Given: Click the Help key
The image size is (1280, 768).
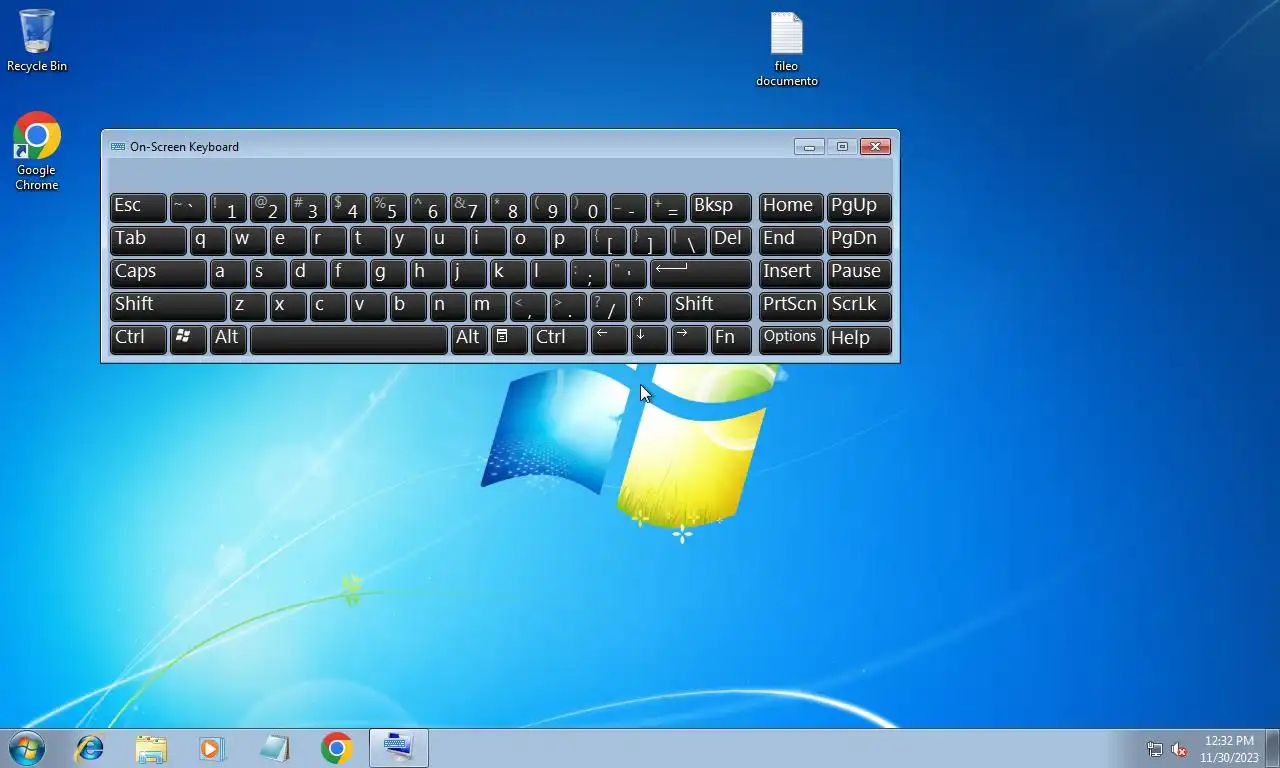Looking at the screenshot, I should 859,339.
